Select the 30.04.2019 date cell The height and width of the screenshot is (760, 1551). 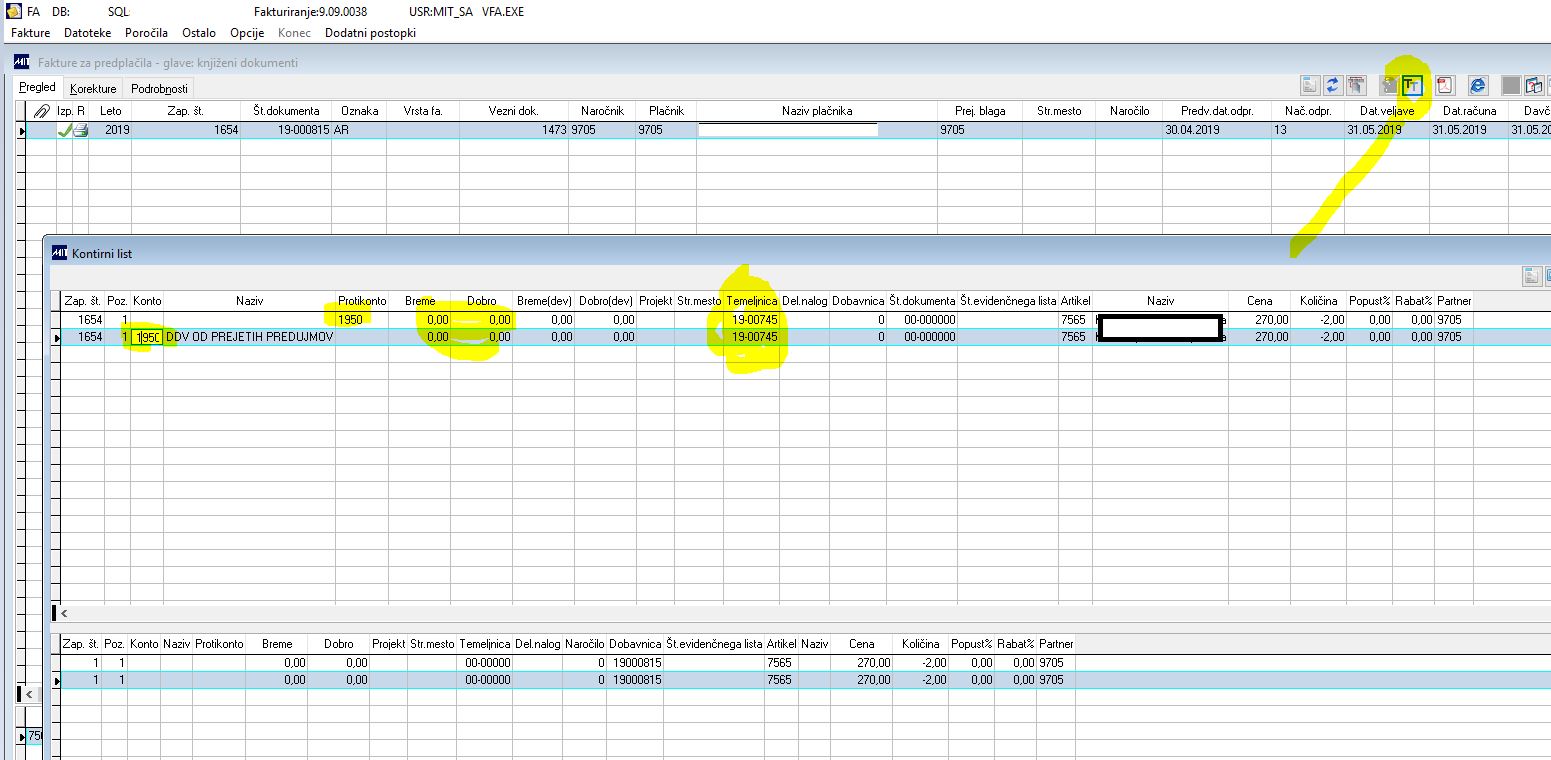click(x=1217, y=130)
